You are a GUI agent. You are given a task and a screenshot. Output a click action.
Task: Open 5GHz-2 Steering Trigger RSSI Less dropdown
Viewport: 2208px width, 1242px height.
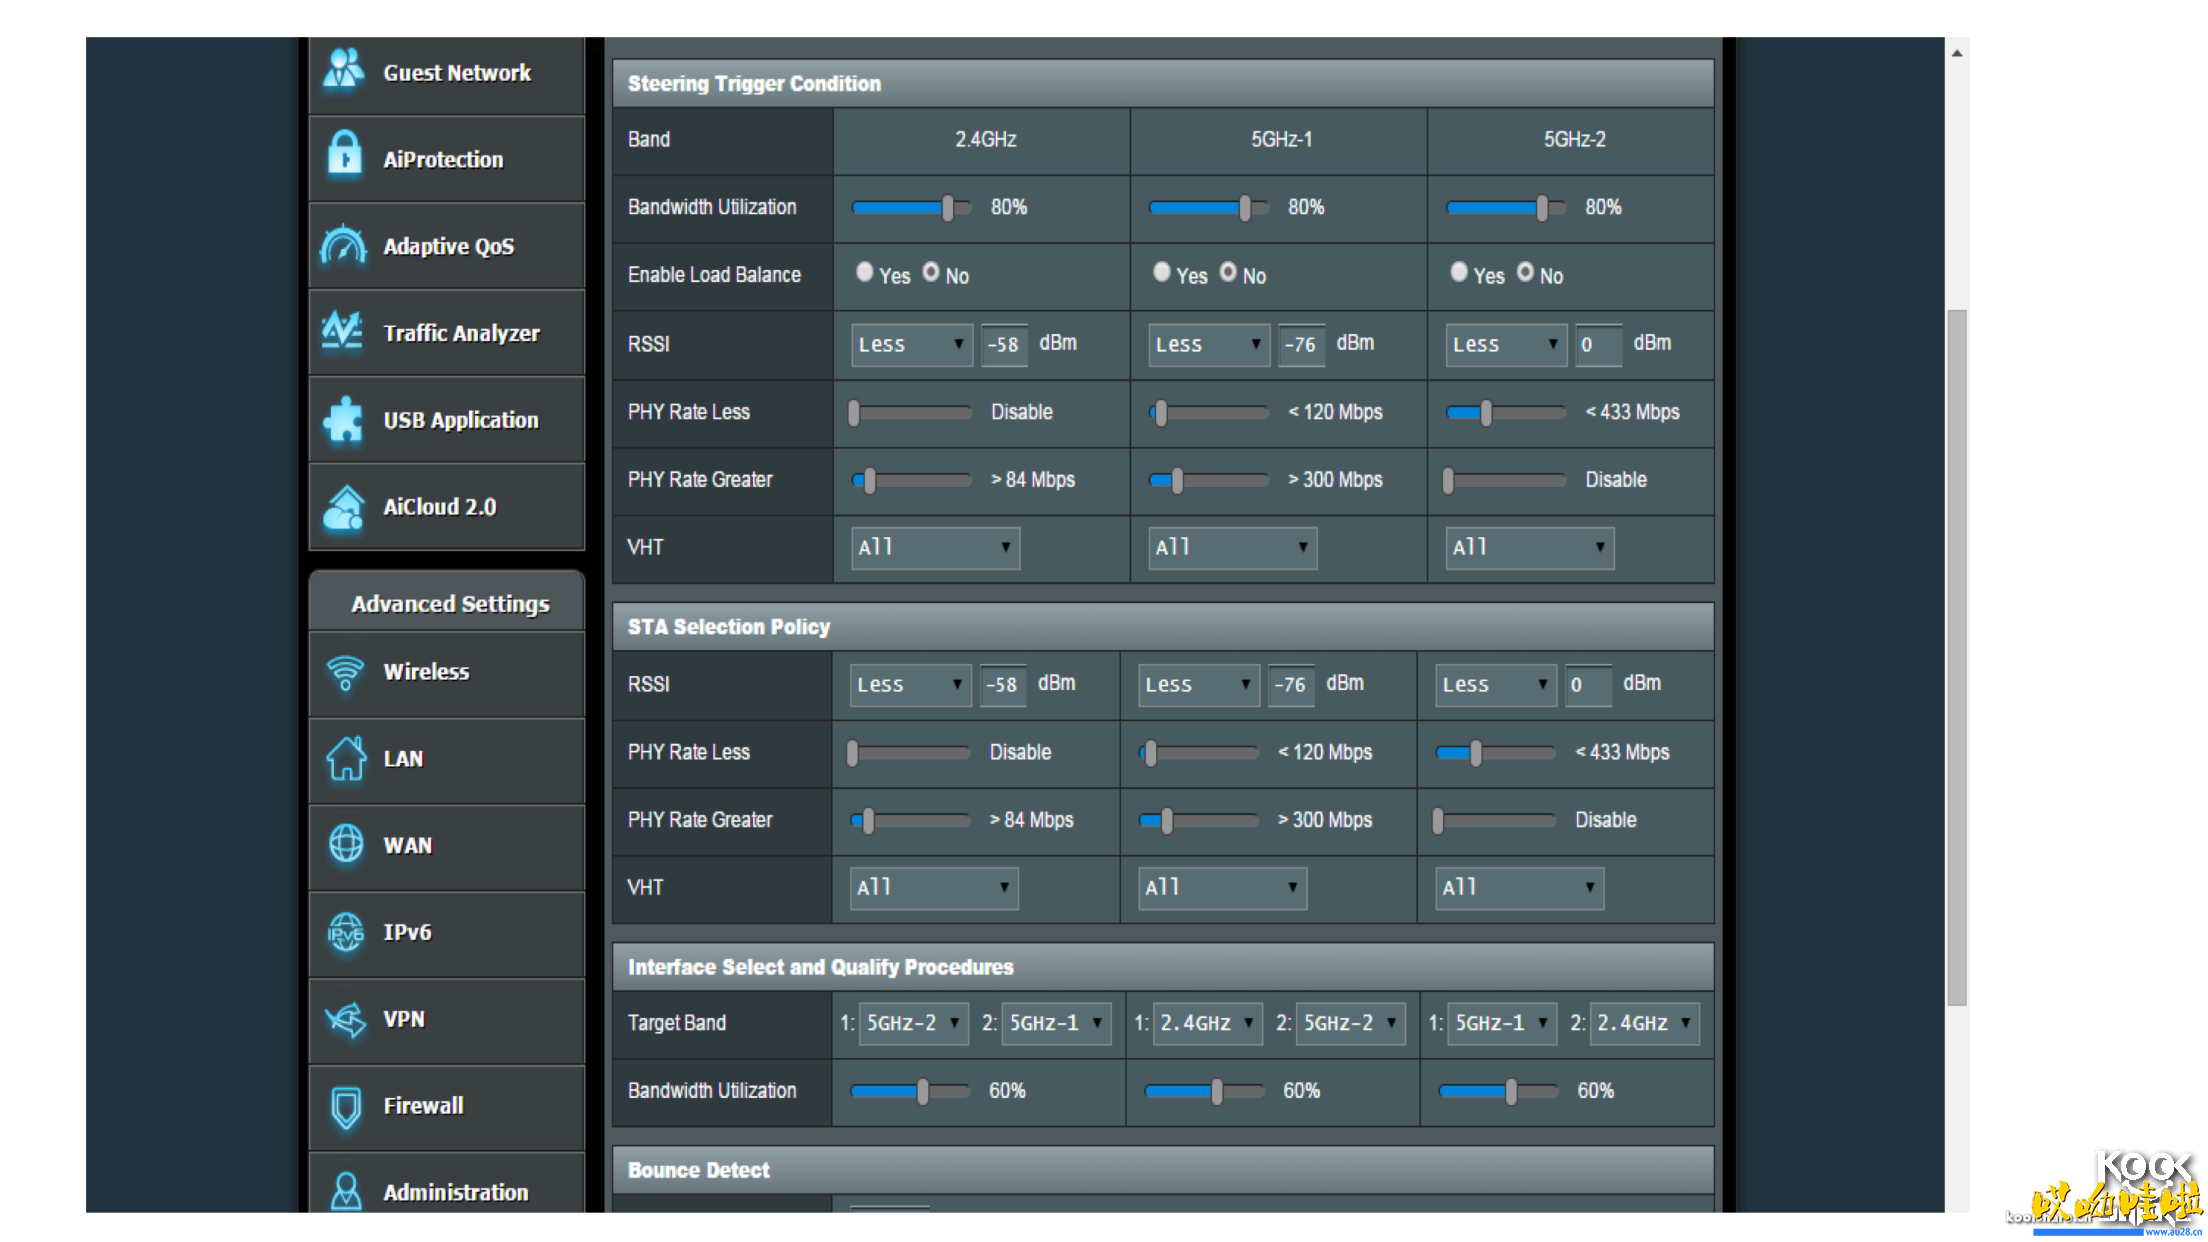point(1505,344)
